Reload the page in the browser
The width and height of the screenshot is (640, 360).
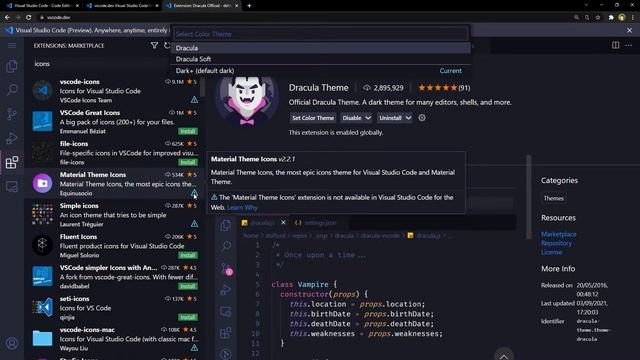(29, 17)
